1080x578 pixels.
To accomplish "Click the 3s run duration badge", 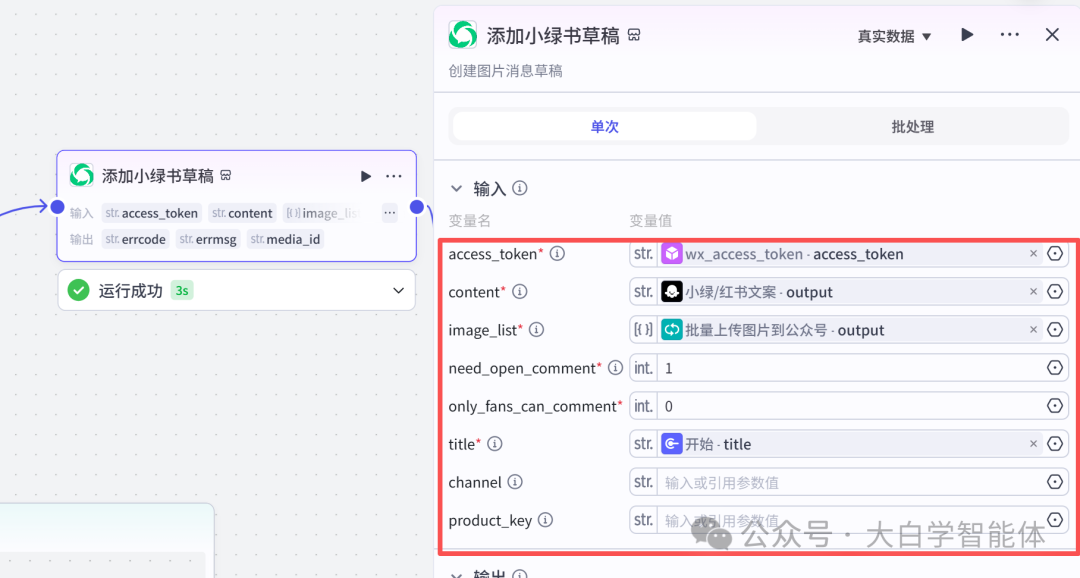I will [182, 291].
